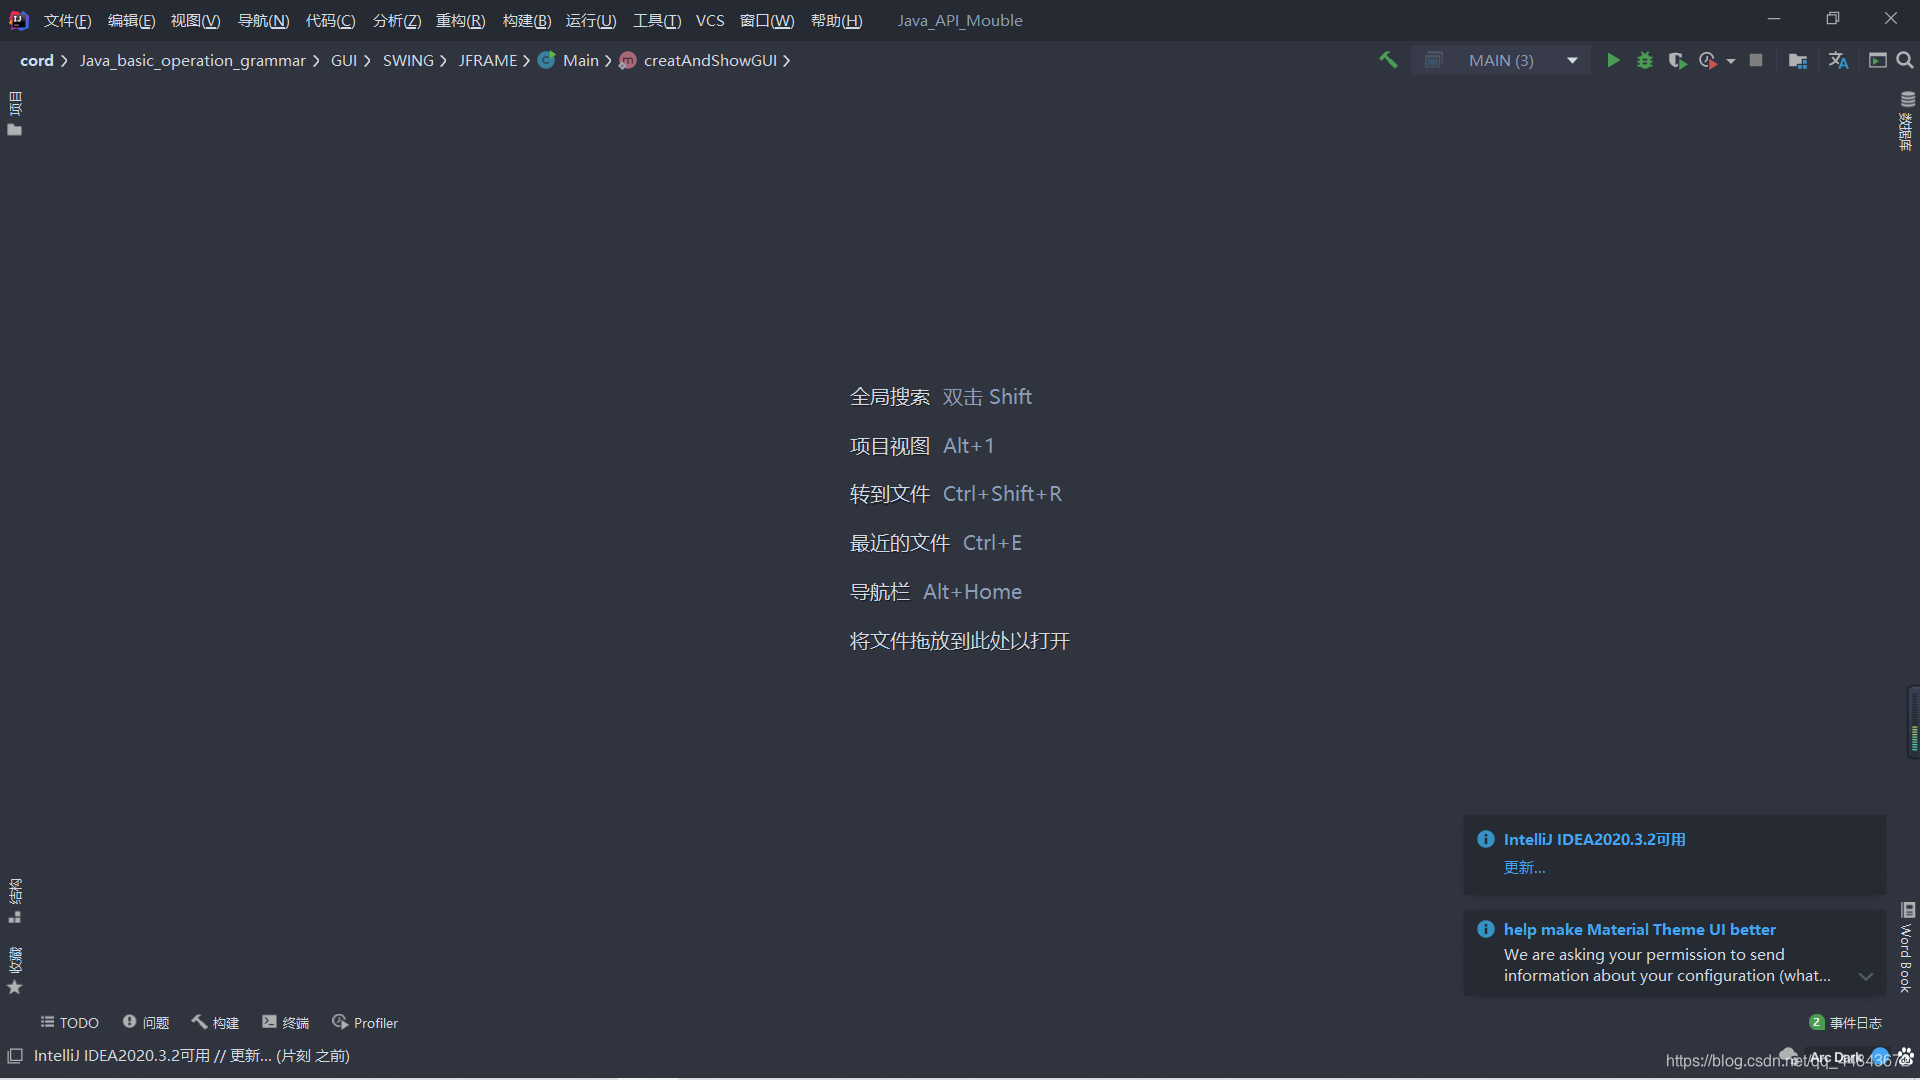Open the 窗口(W) Window menu
The height and width of the screenshot is (1080, 1920).
[x=767, y=20]
